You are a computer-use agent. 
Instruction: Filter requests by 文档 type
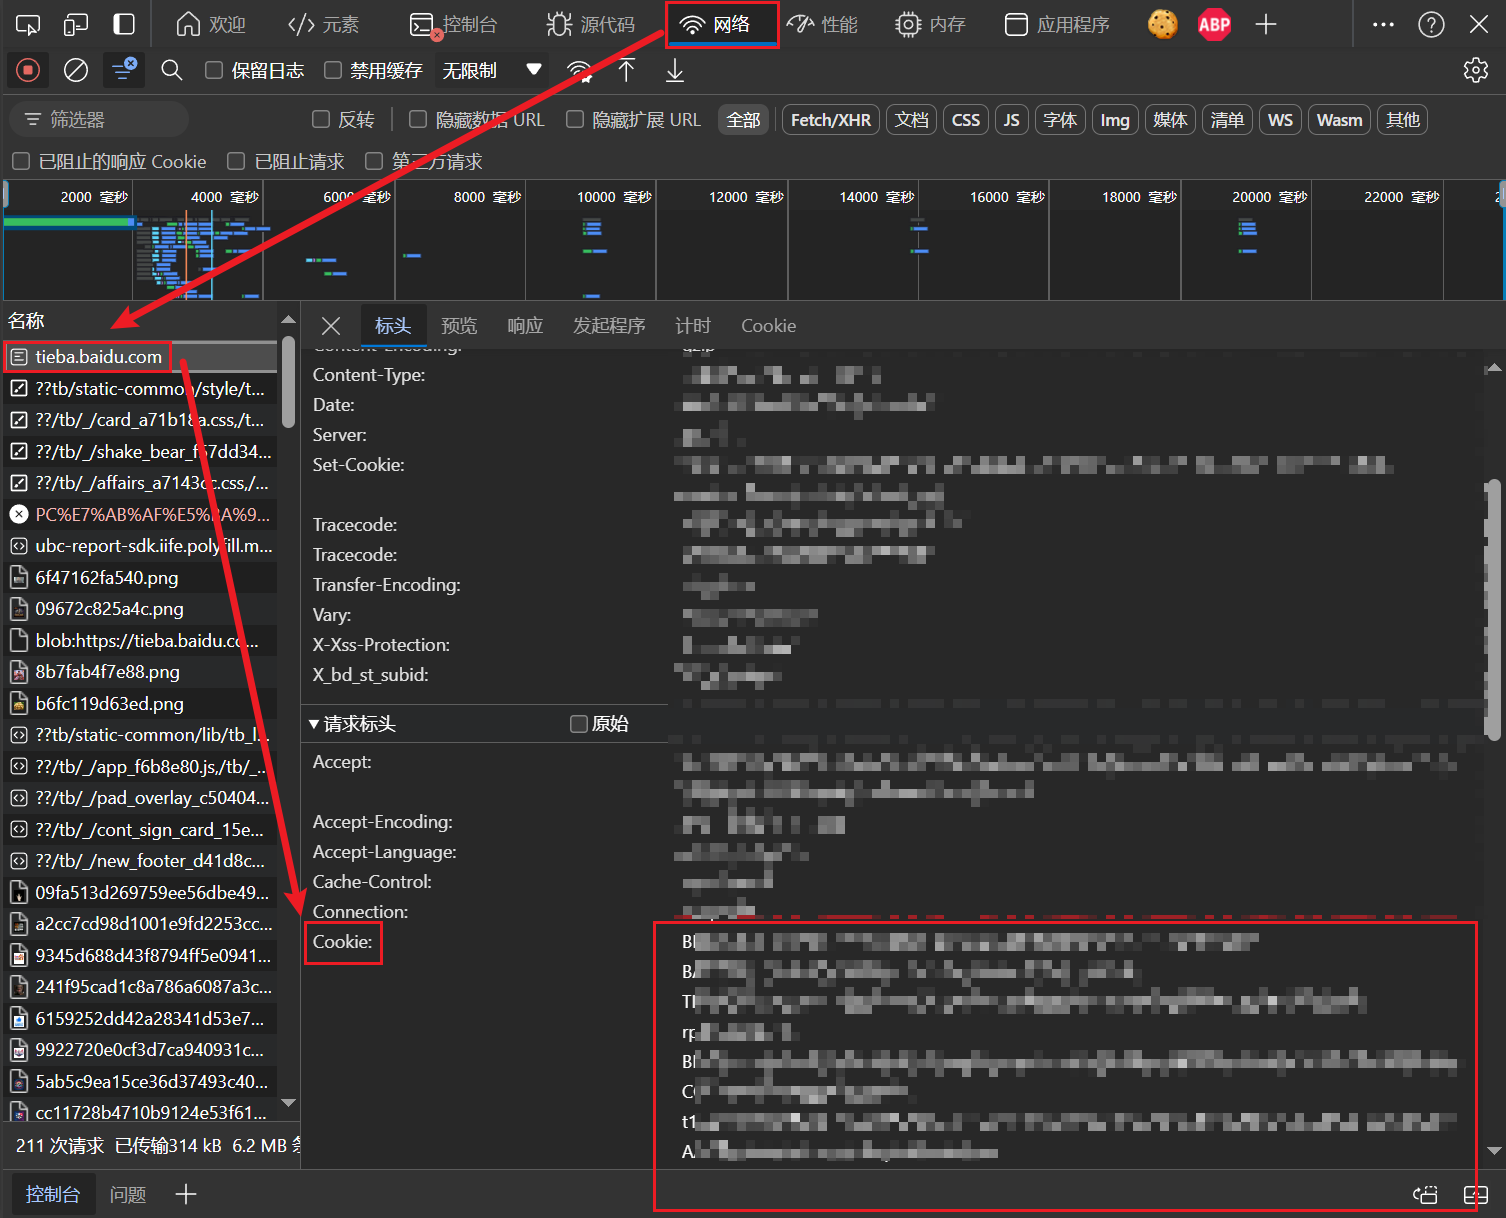coord(912,120)
